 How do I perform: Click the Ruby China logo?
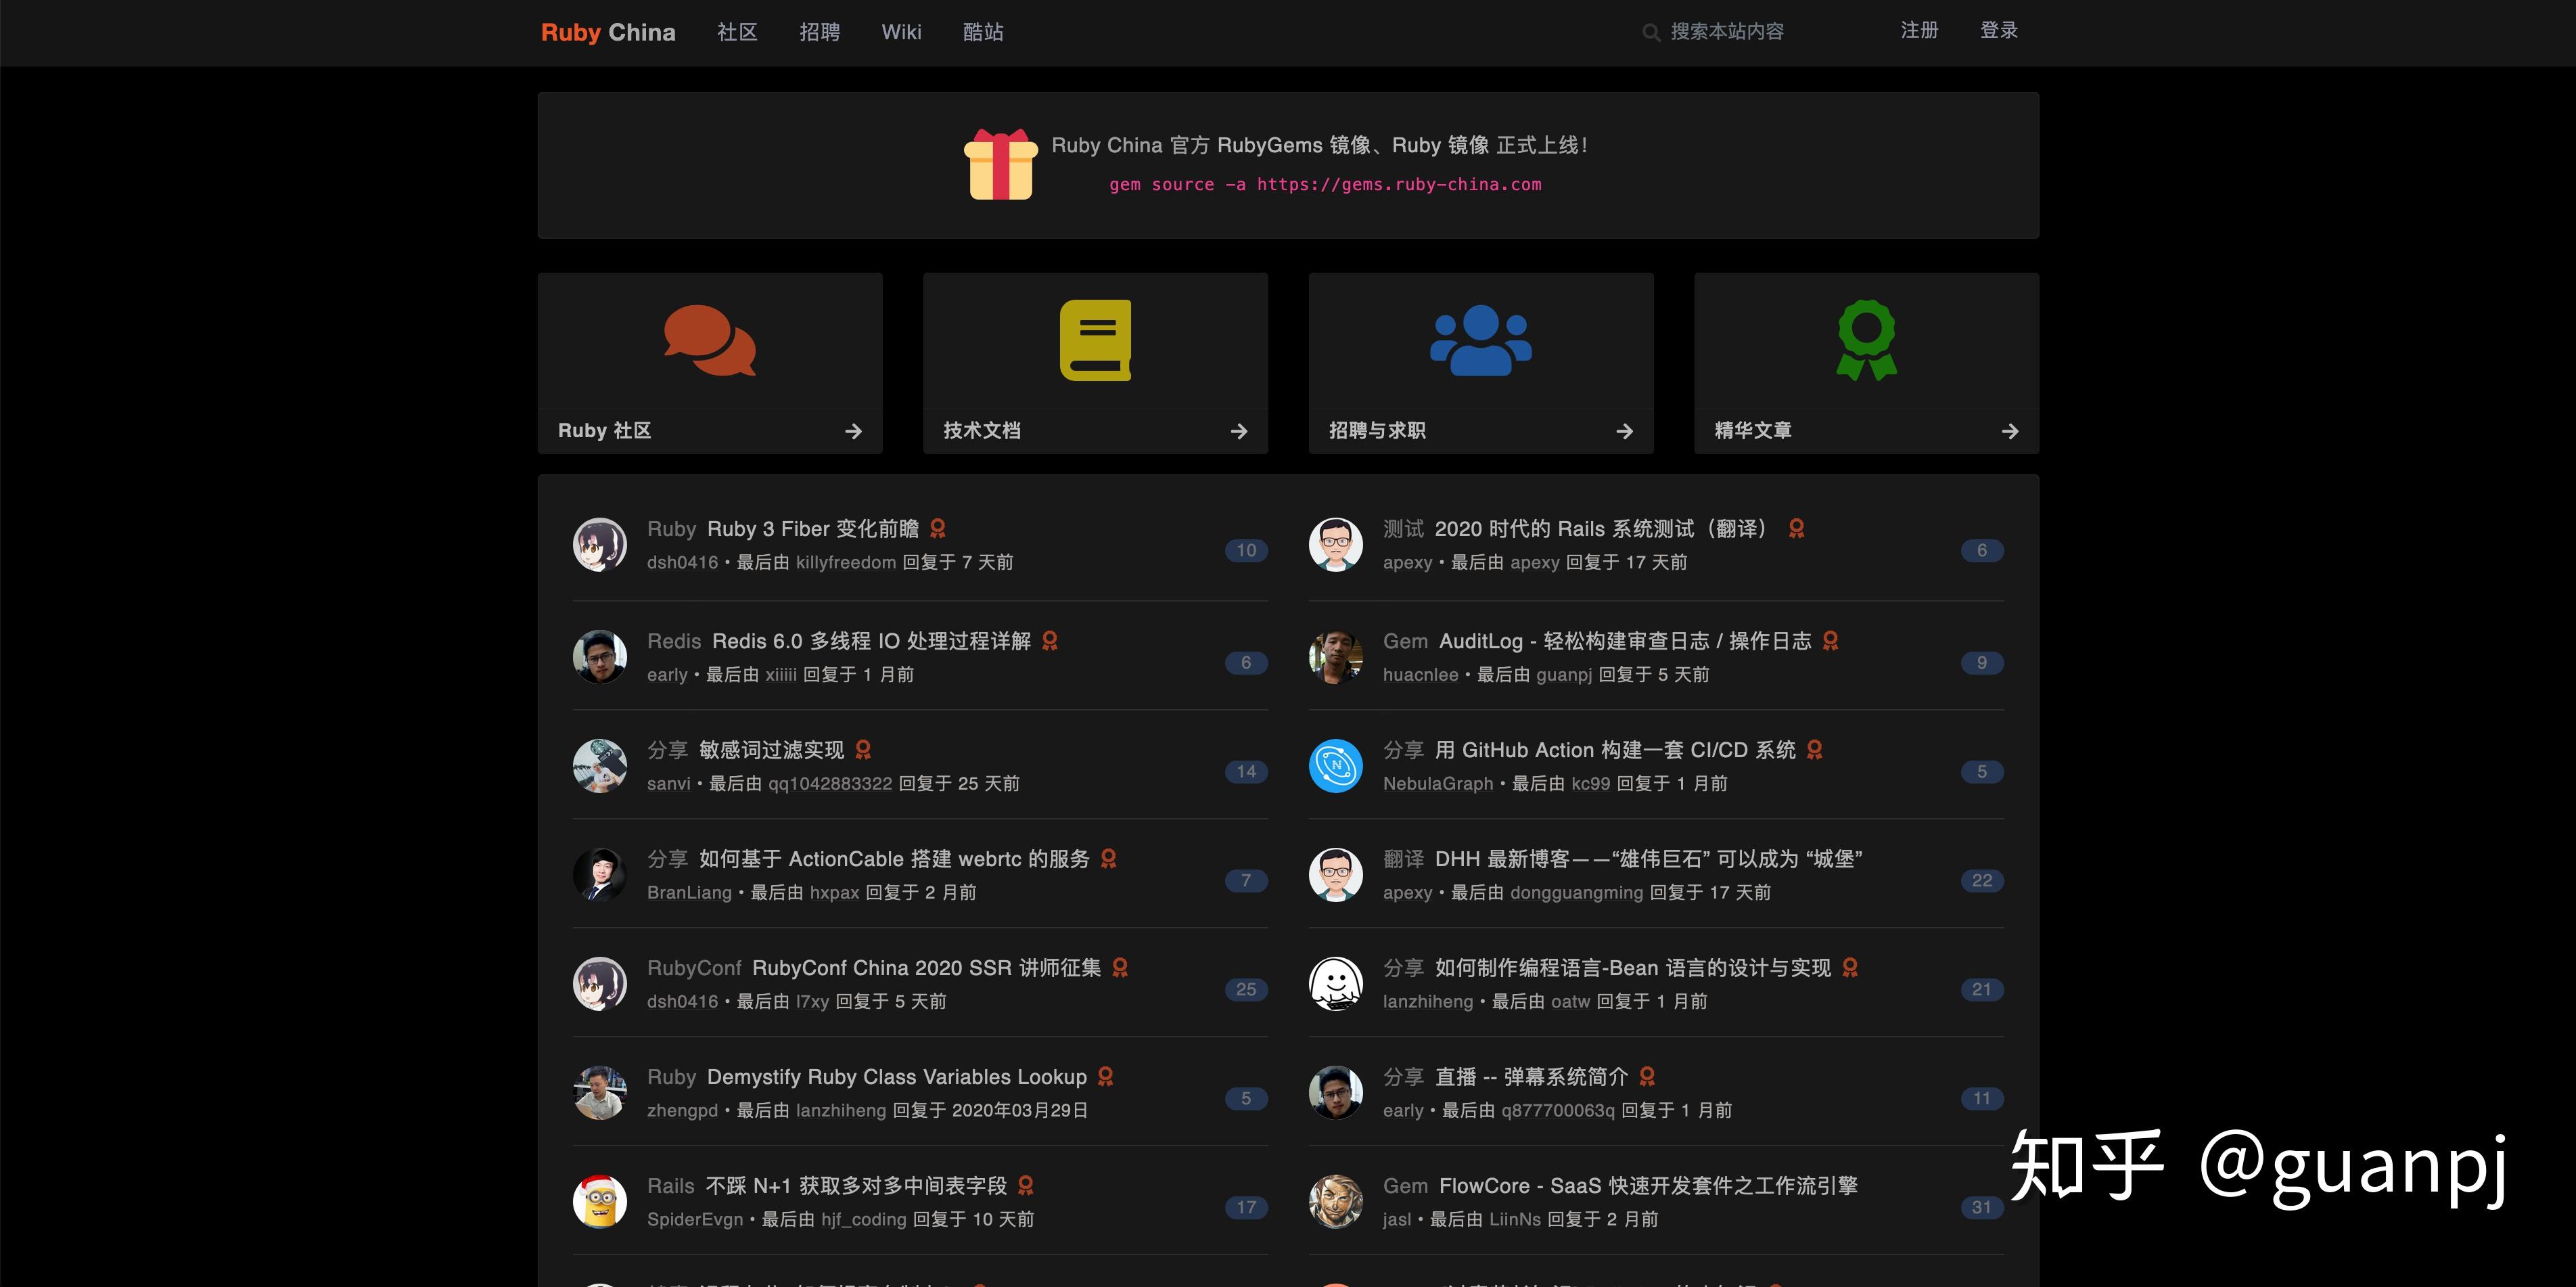click(x=608, y=32)
